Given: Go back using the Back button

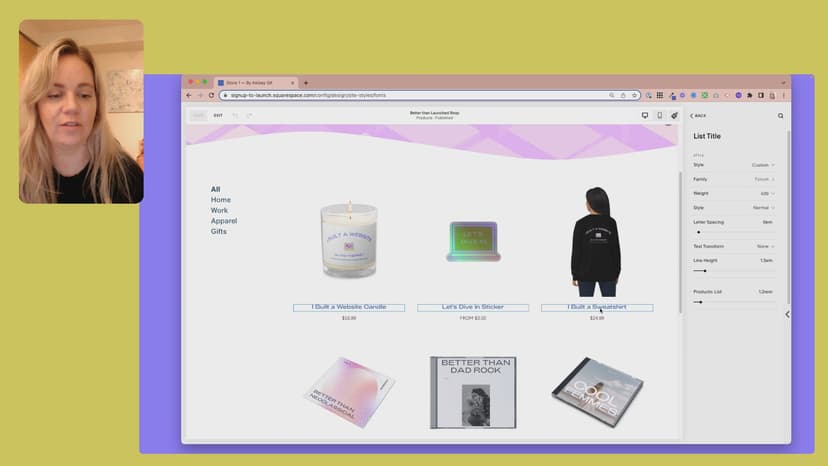Looking at the screenshot, I should tap(698, 115).
